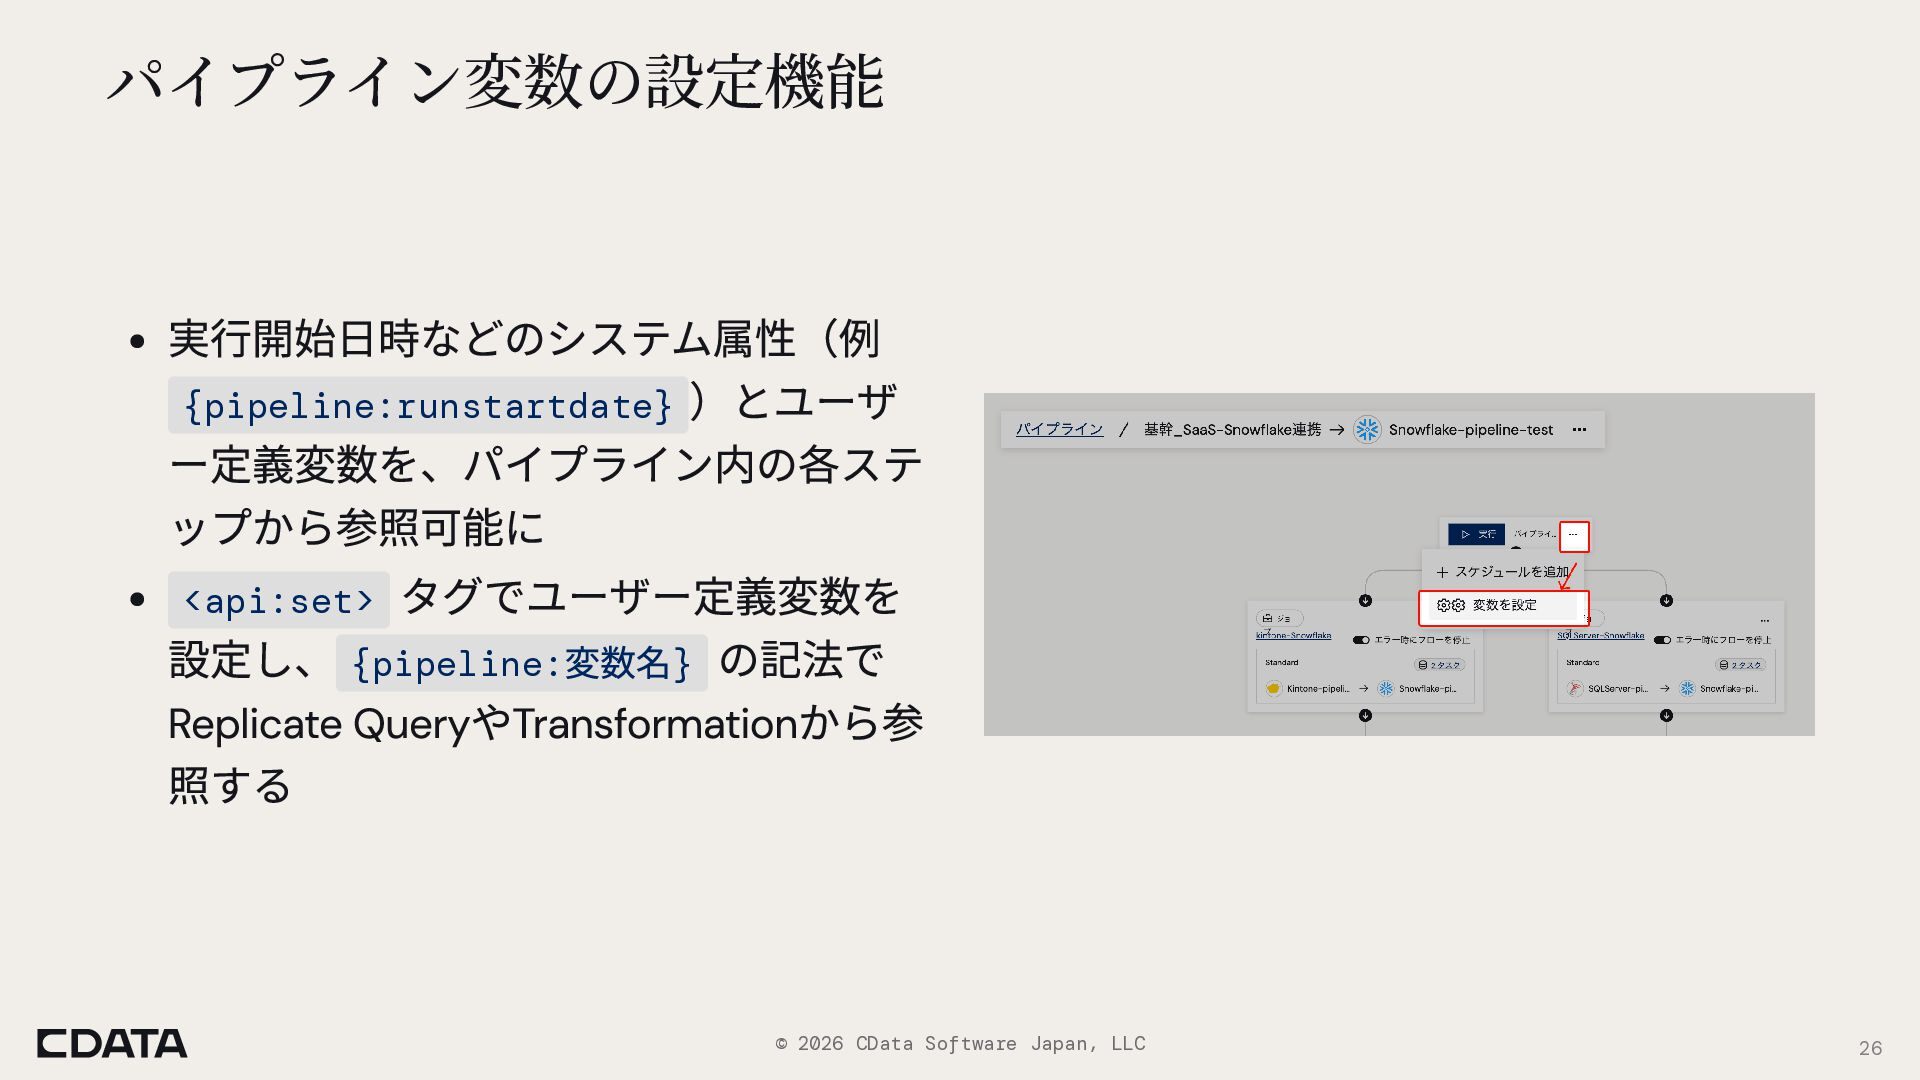The height and width of the screenshot is (1080, 1920).
Task: Choose スケジュールを追加 from the menu
Action: [x=1502, y=572]
